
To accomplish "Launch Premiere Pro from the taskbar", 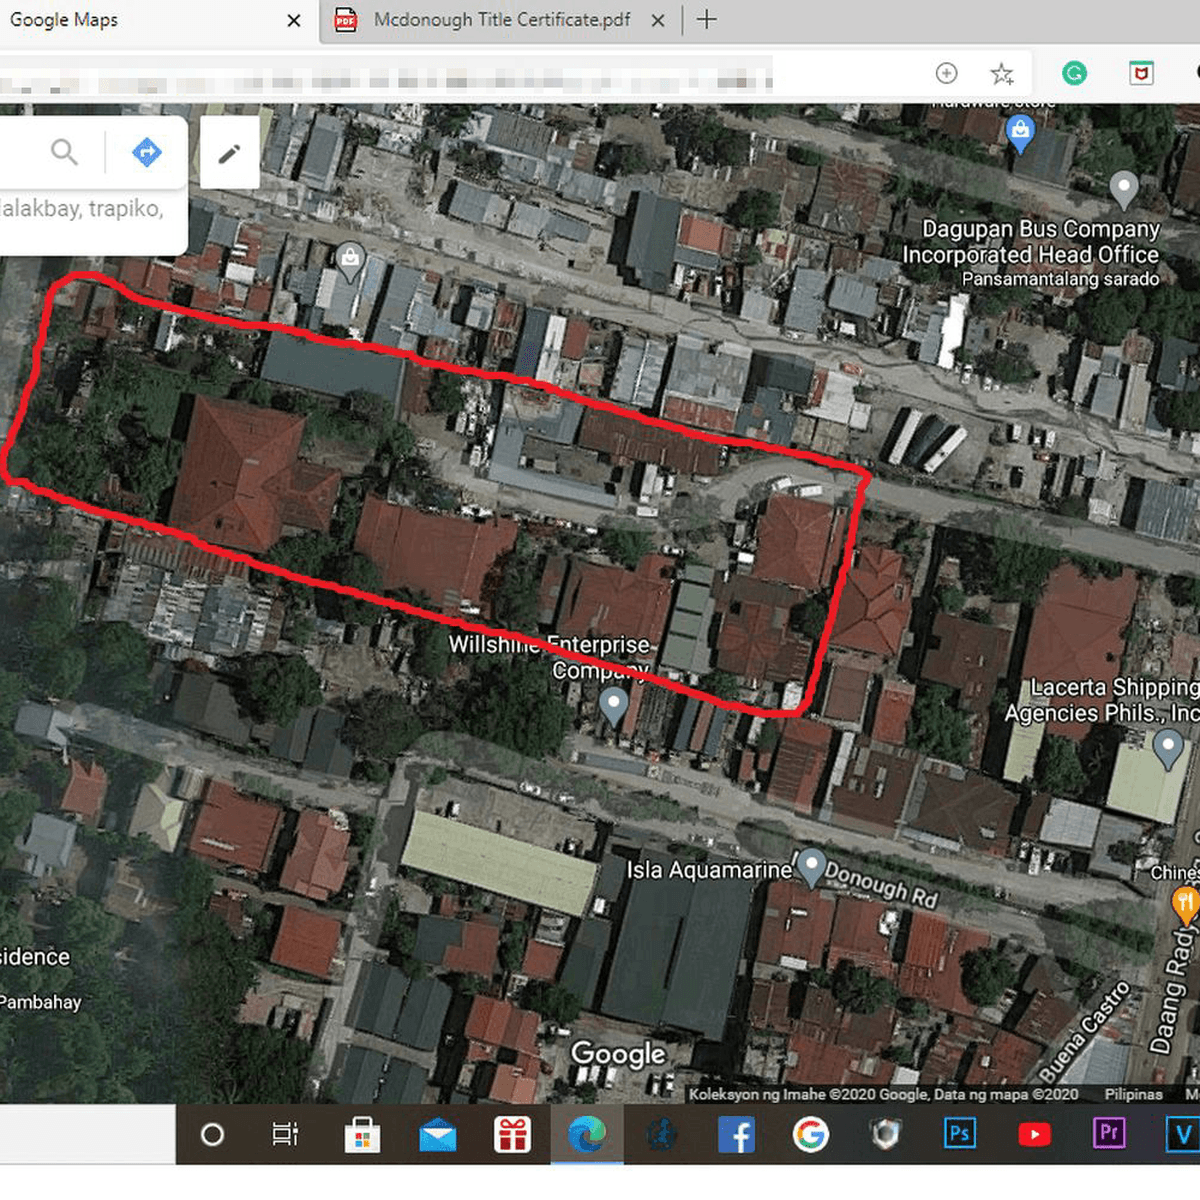I will 1109,1134.
